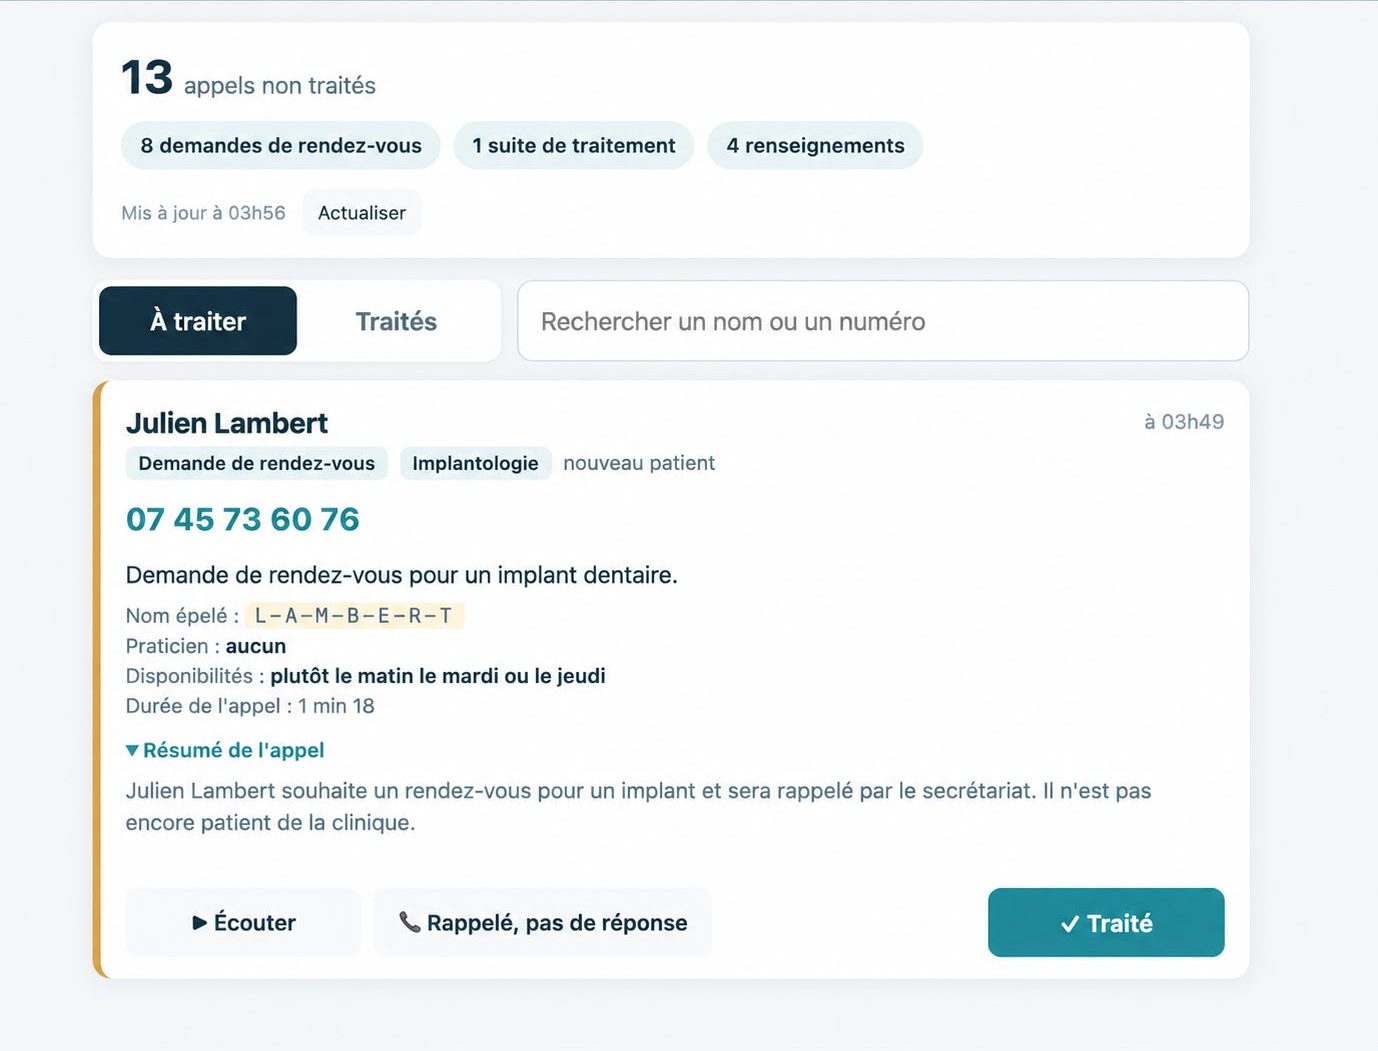This screenshot has width=1378, height=1051.
Task: Mark Julien Lambert's call as Traité
Action: click(x=1106, y=923)
